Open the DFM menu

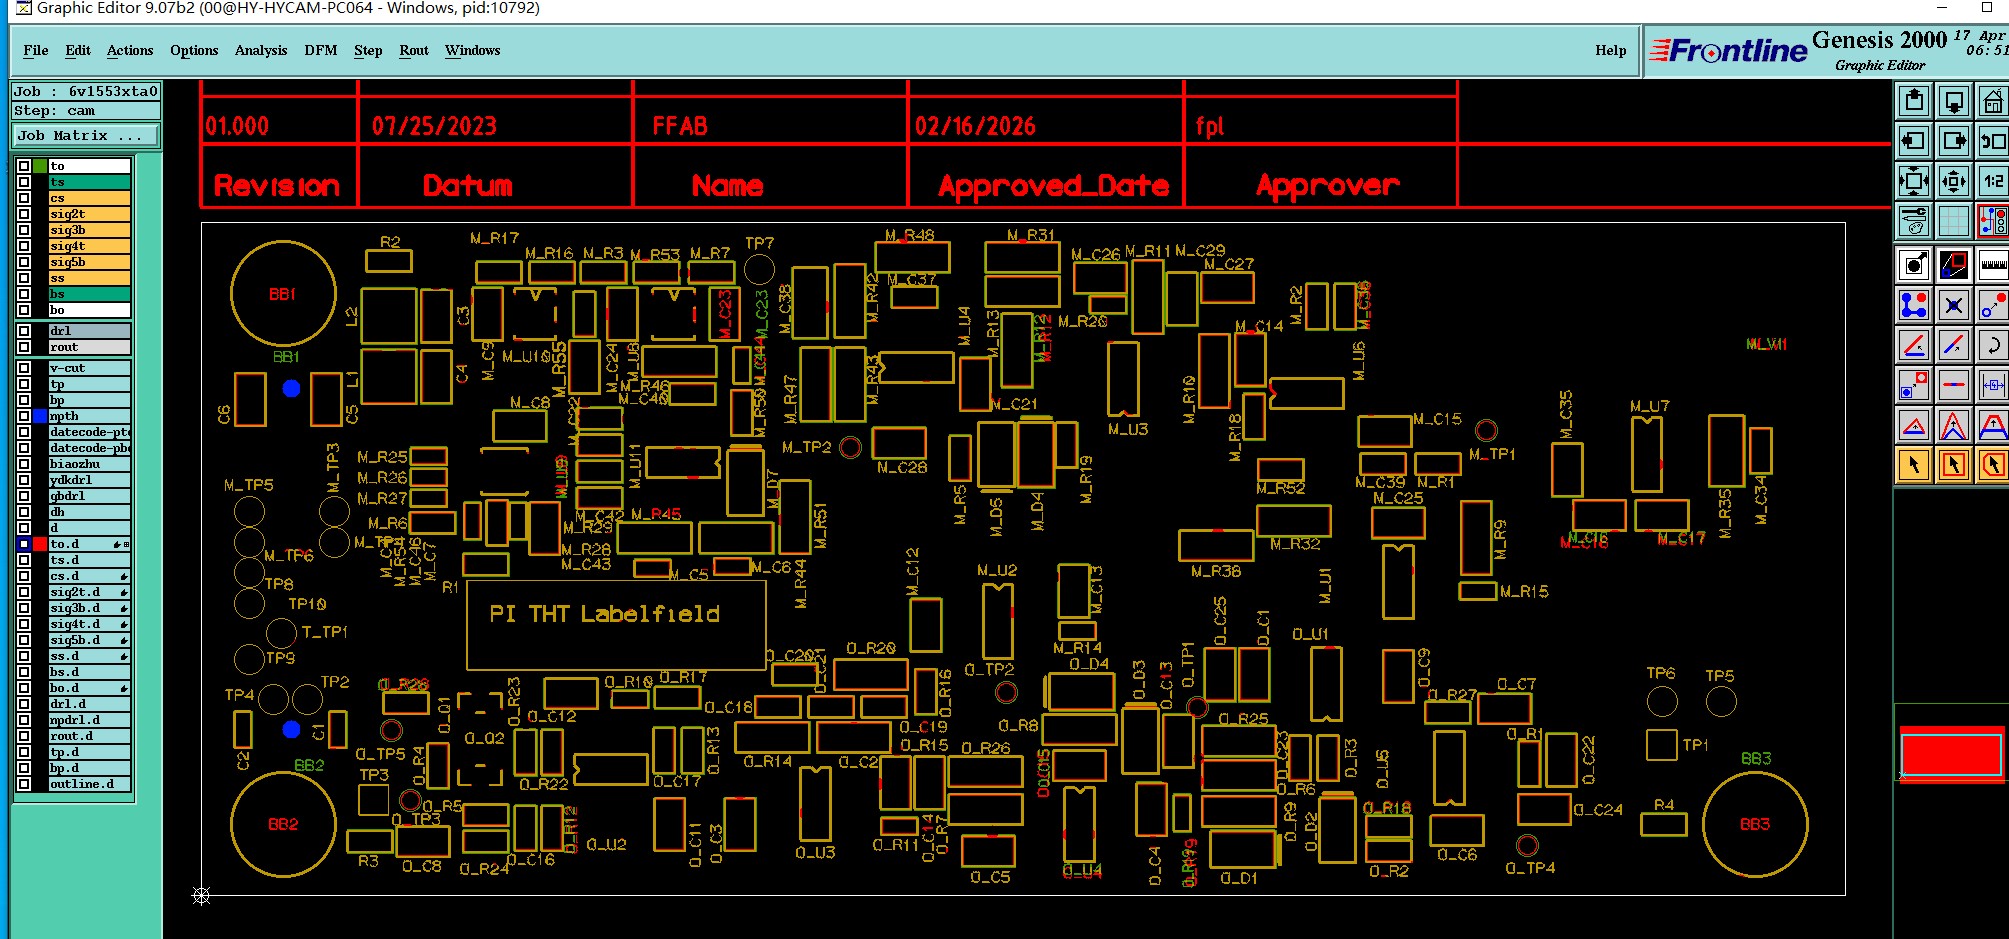click(321, 50)
